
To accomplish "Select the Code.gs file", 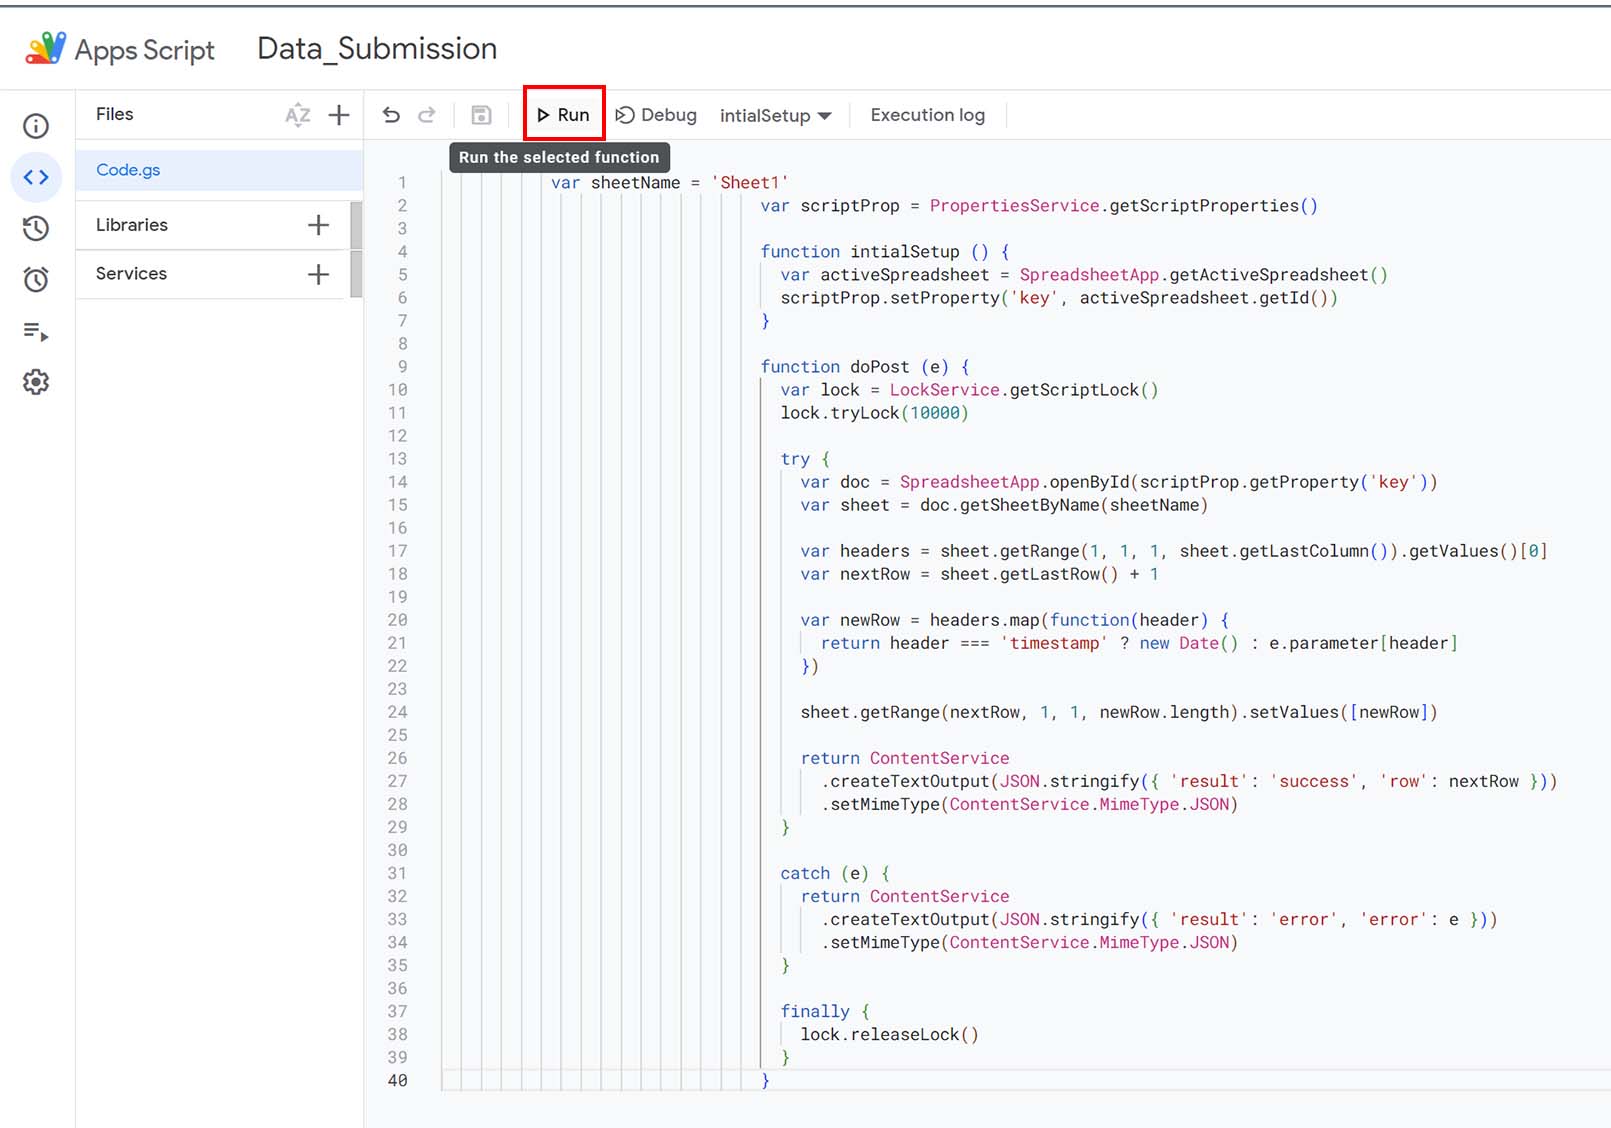I will [127, 170].
